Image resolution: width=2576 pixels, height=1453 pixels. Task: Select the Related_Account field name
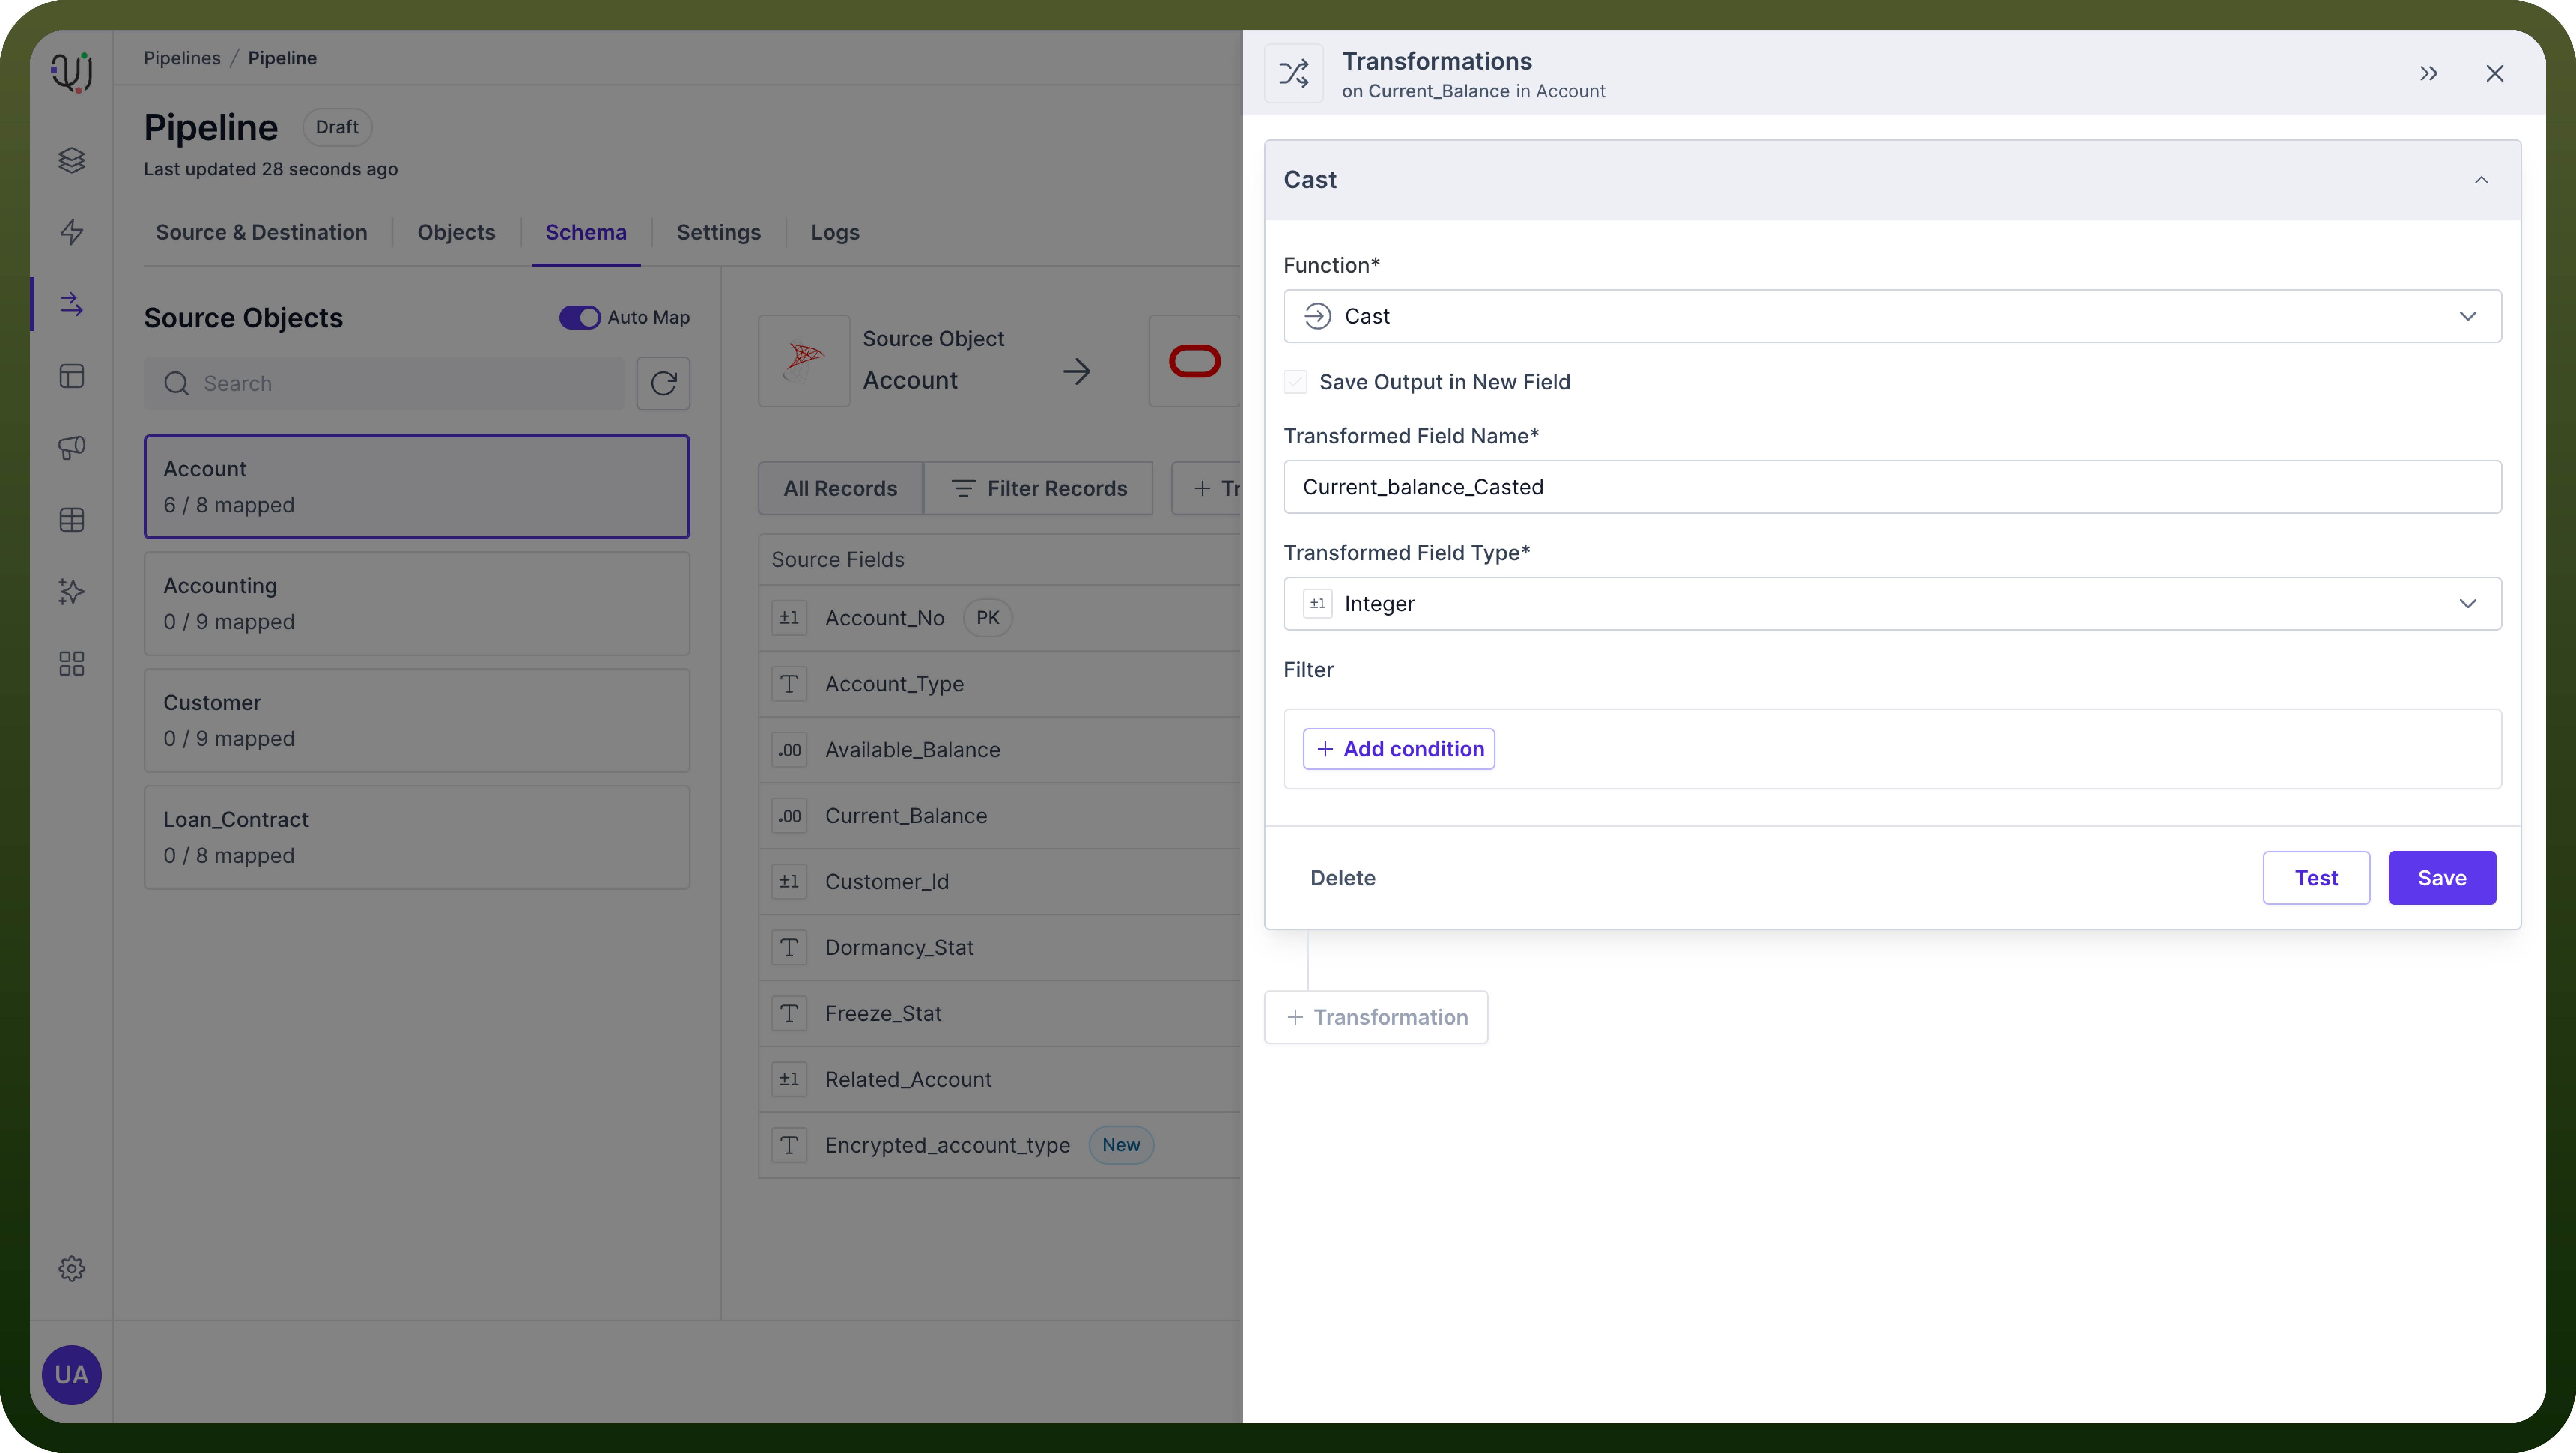(x=908, y=1080)
